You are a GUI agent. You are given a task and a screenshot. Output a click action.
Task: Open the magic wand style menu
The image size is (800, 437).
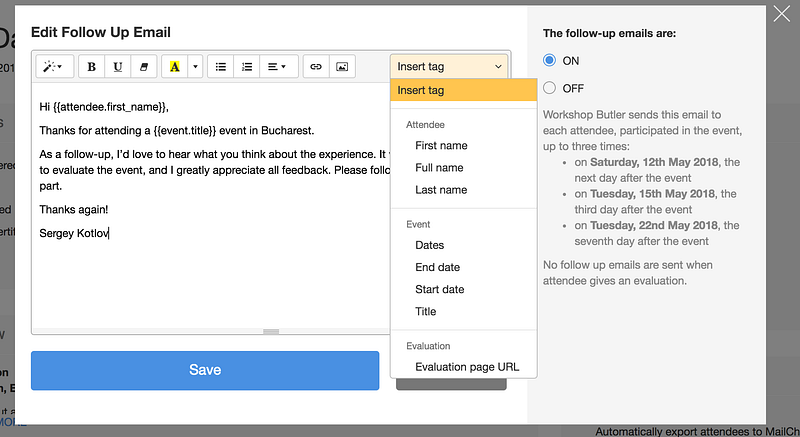click(x=55, y=67)
